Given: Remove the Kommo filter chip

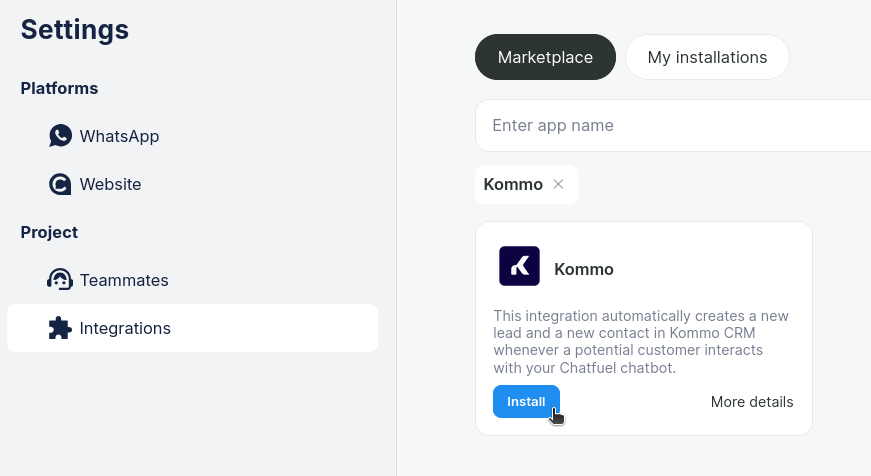Looking at the screenshot, I should pyautogui.click(x=559, y=184).
